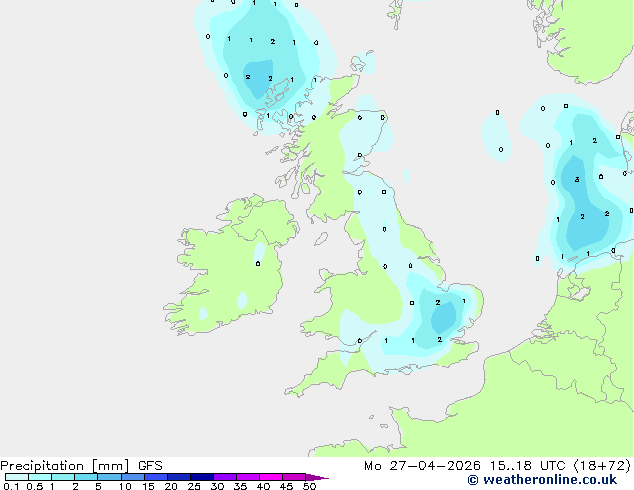Click the "0.1" legend scale label
Image resolution: width=634 pixels, height=490 pixels.
click(x=10, y=486)
